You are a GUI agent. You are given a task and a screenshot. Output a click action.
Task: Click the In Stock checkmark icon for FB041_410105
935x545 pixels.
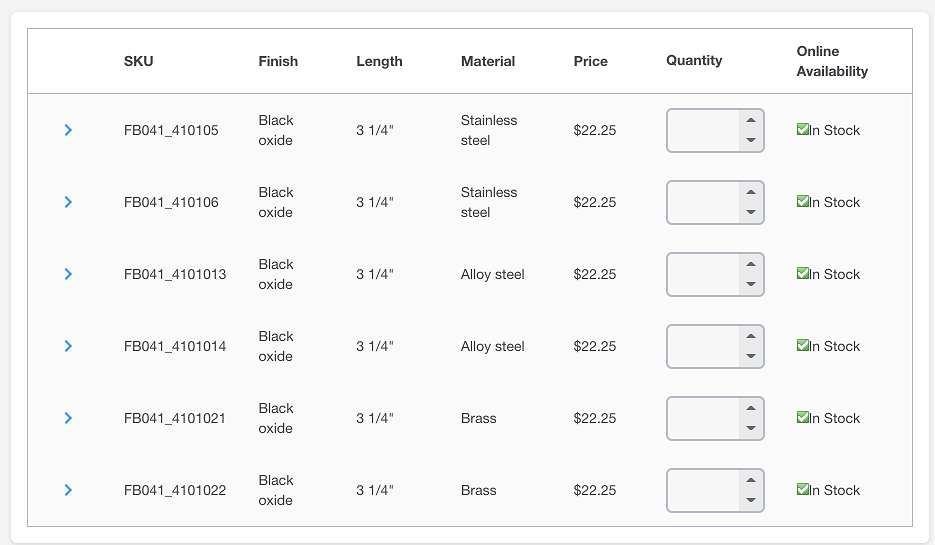pyautogui.click(x=803, y=129)
